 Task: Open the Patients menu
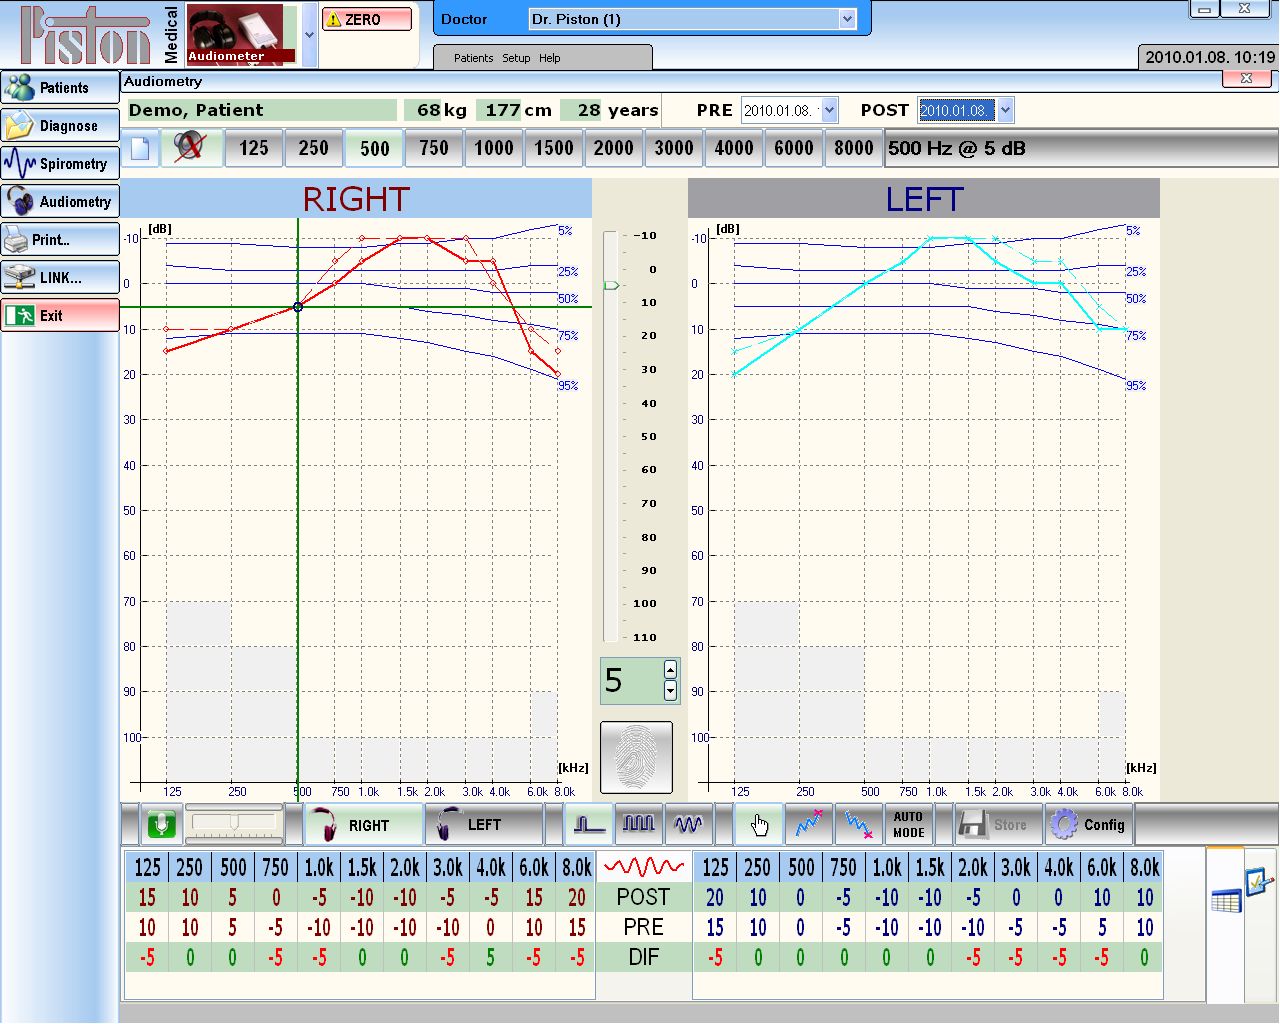(x=473, y=58)
